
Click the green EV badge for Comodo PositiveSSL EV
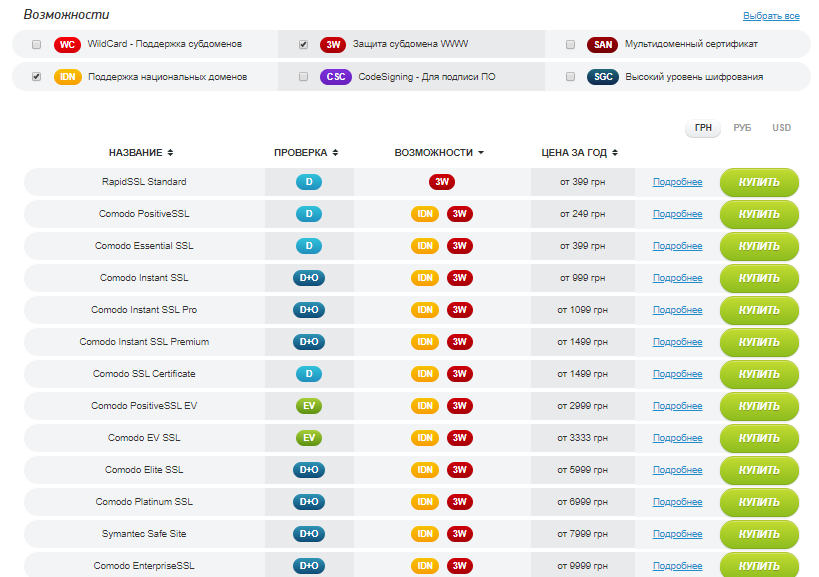[309, 406]
